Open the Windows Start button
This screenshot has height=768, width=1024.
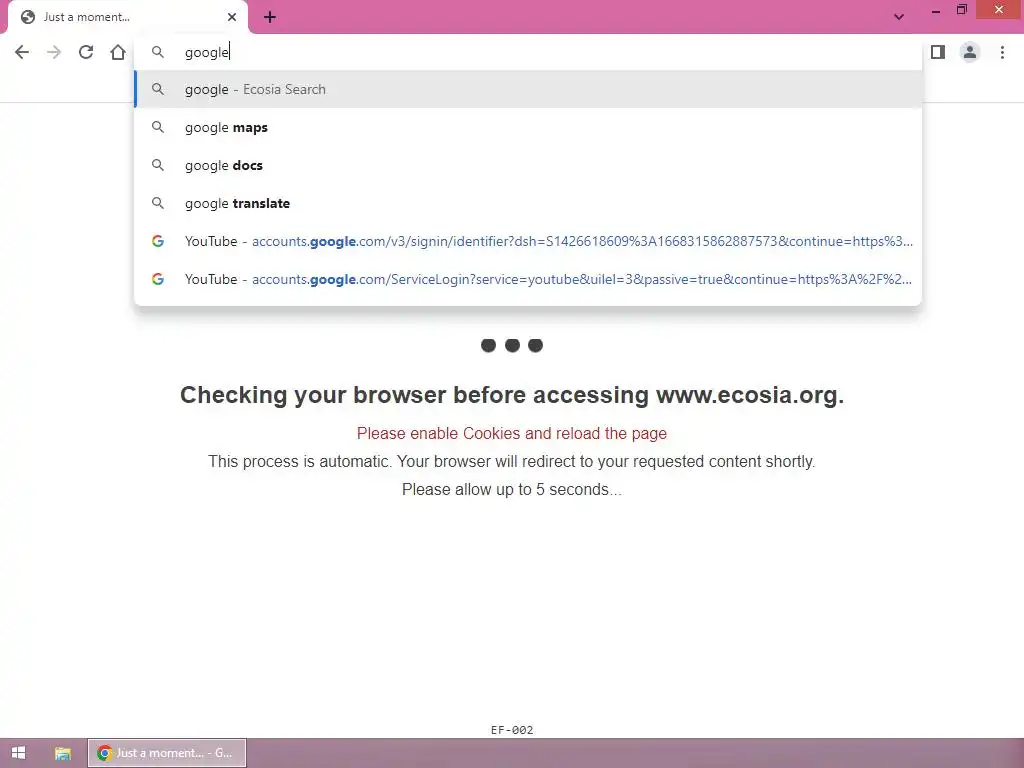click(18, 753)
